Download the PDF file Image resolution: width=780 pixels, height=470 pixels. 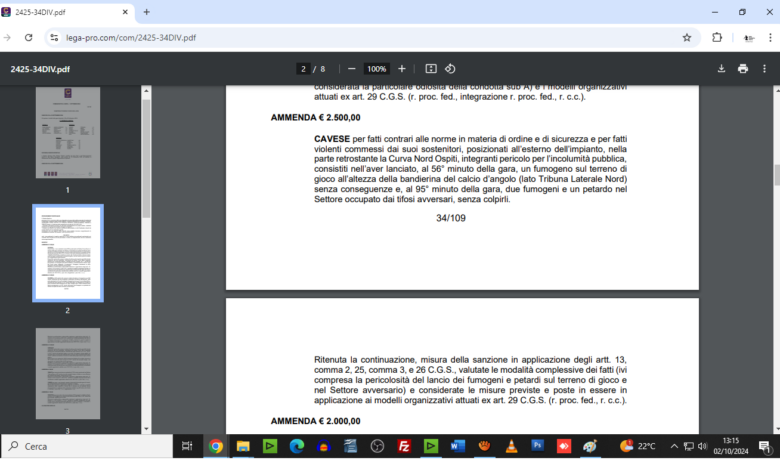pyautogui.click(x=721, y=69)
